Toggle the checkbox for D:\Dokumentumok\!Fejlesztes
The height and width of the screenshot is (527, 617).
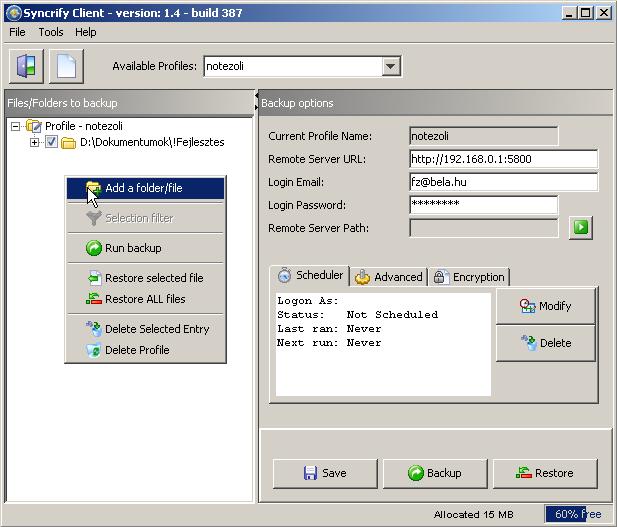point(51,142)
